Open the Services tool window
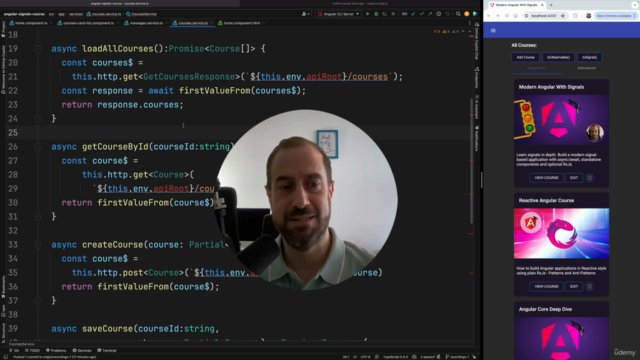640x360 pixels. 82,350
